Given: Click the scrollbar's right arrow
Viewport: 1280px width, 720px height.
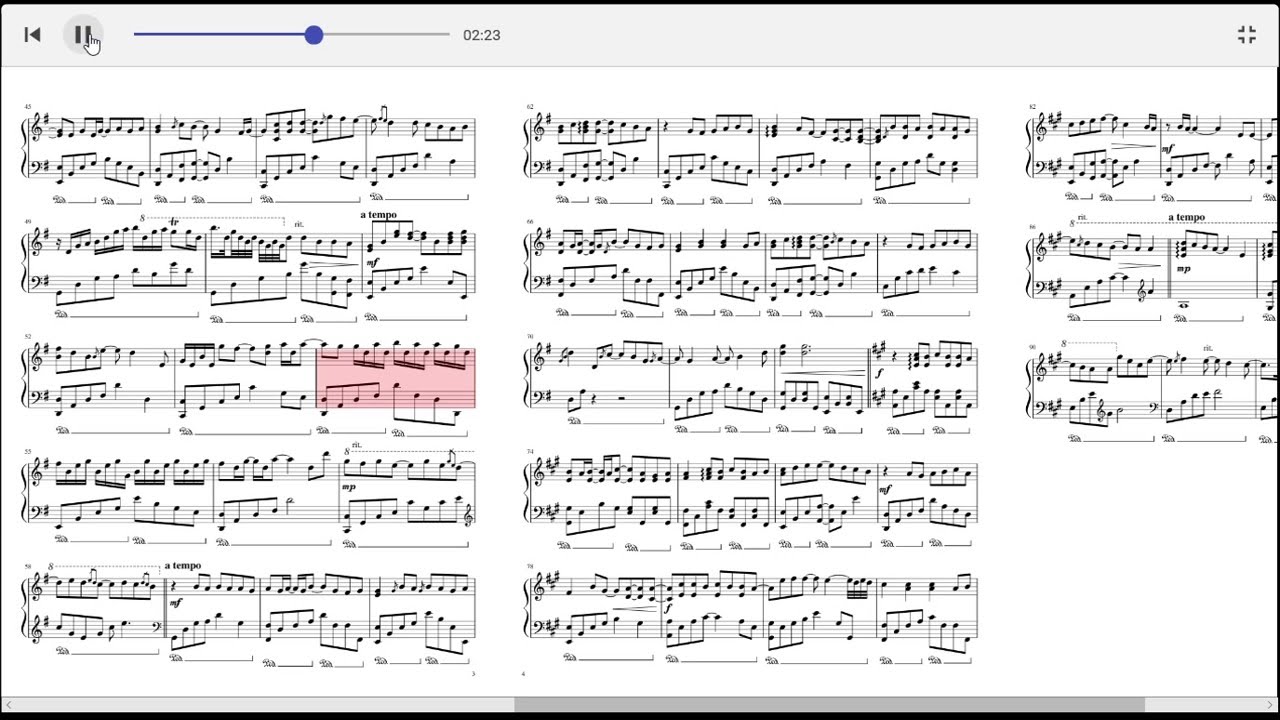Looking at the screenshot, I should coord(1271,706).
